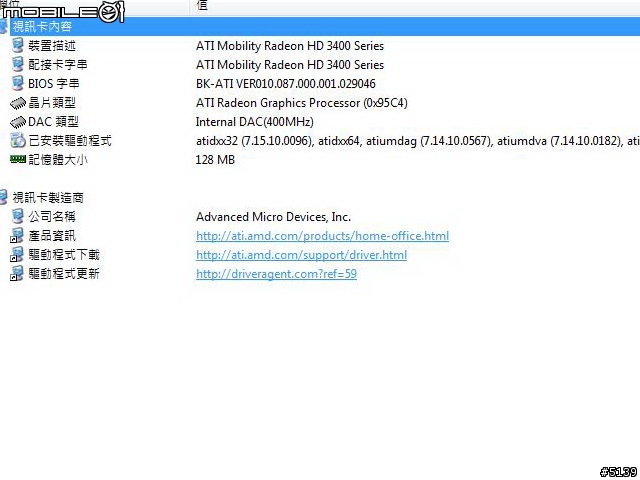
Task: Click the monitor icon beside 配接卡字串
Action: click(18, 64)
